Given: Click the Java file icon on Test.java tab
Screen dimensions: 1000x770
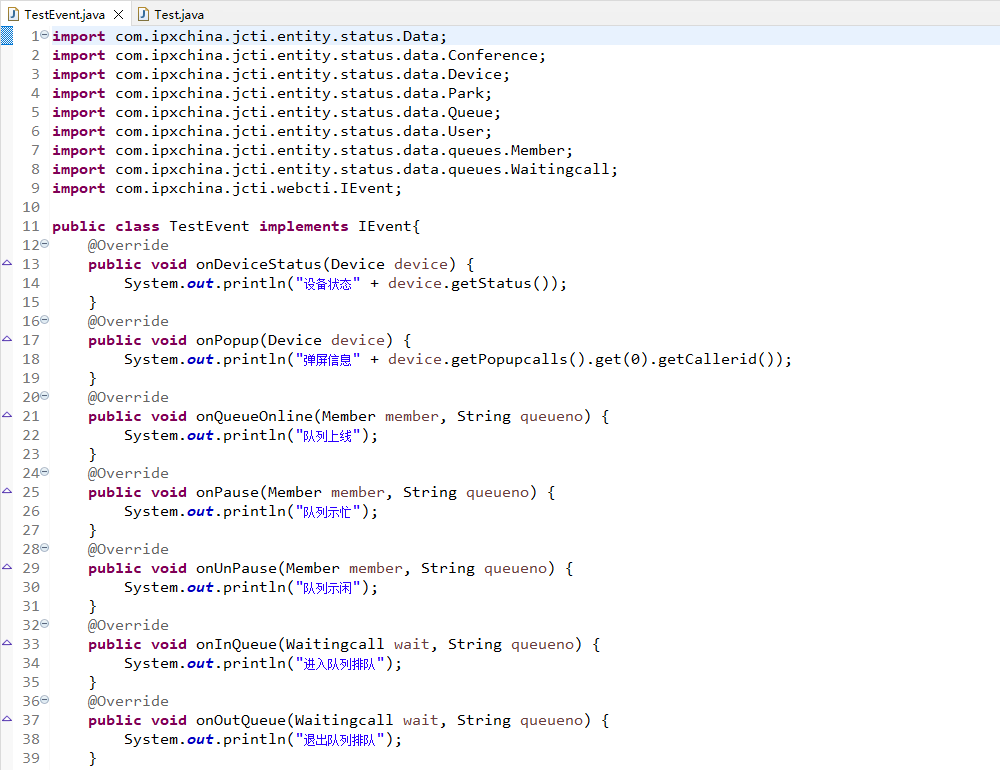Looking at the screenshot, I should [144, 14].
